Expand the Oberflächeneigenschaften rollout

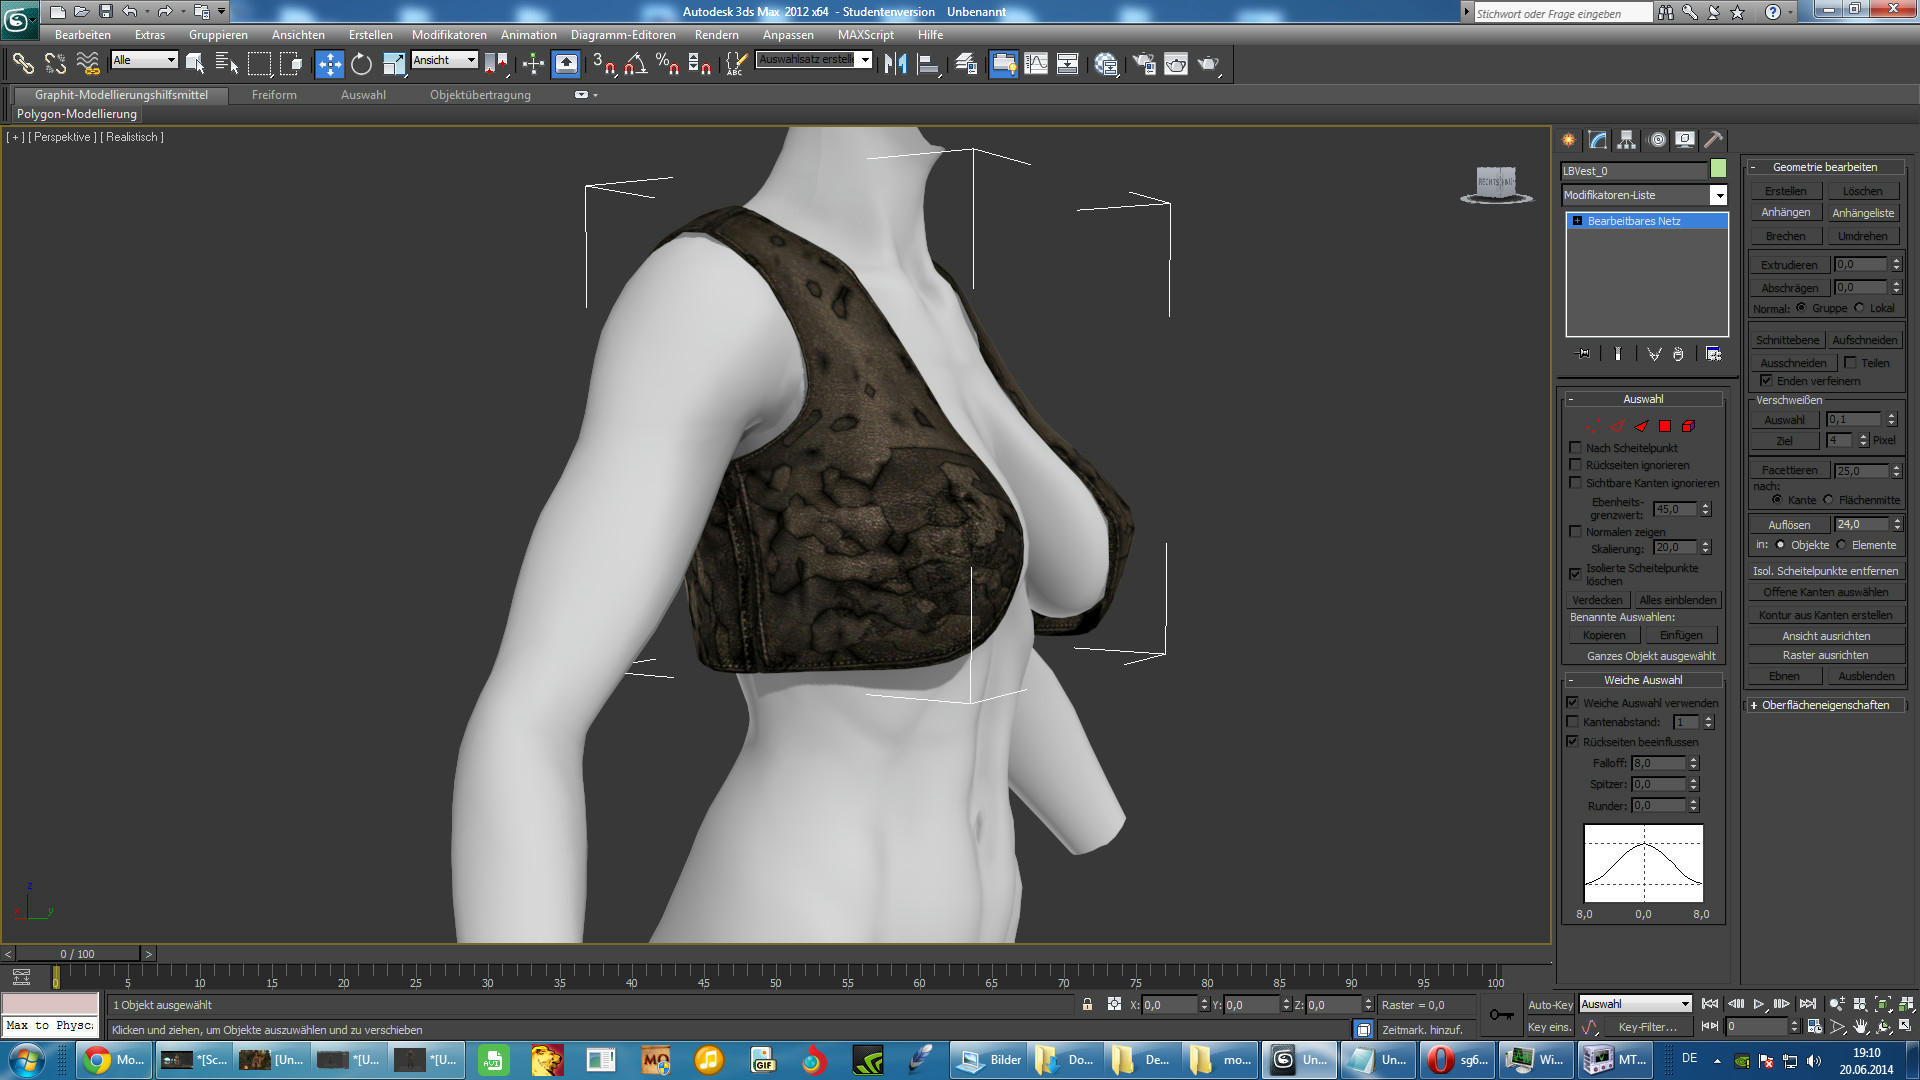coord(1825,705)
